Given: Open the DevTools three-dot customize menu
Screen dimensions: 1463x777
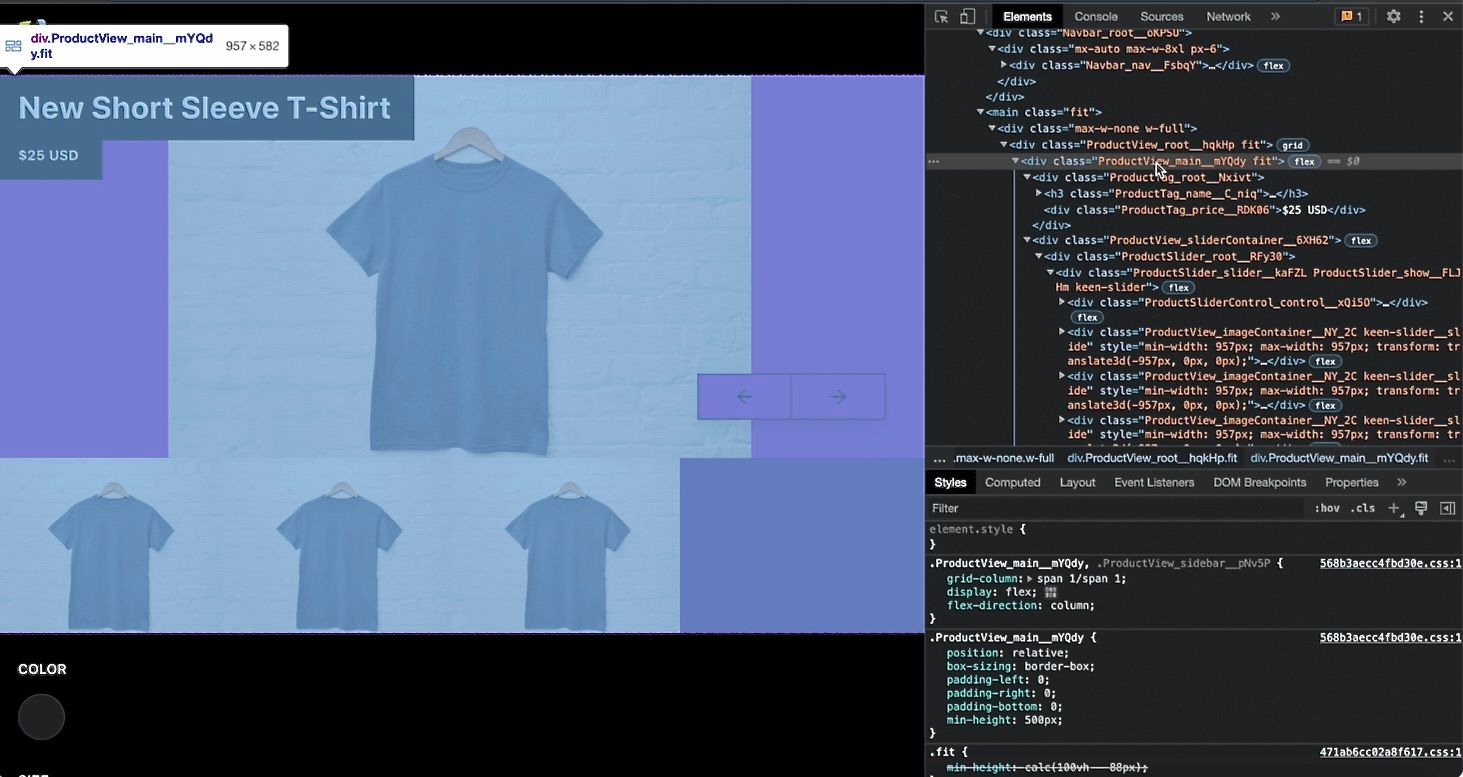Looking at the screenshot, I should pos(1421,16).
